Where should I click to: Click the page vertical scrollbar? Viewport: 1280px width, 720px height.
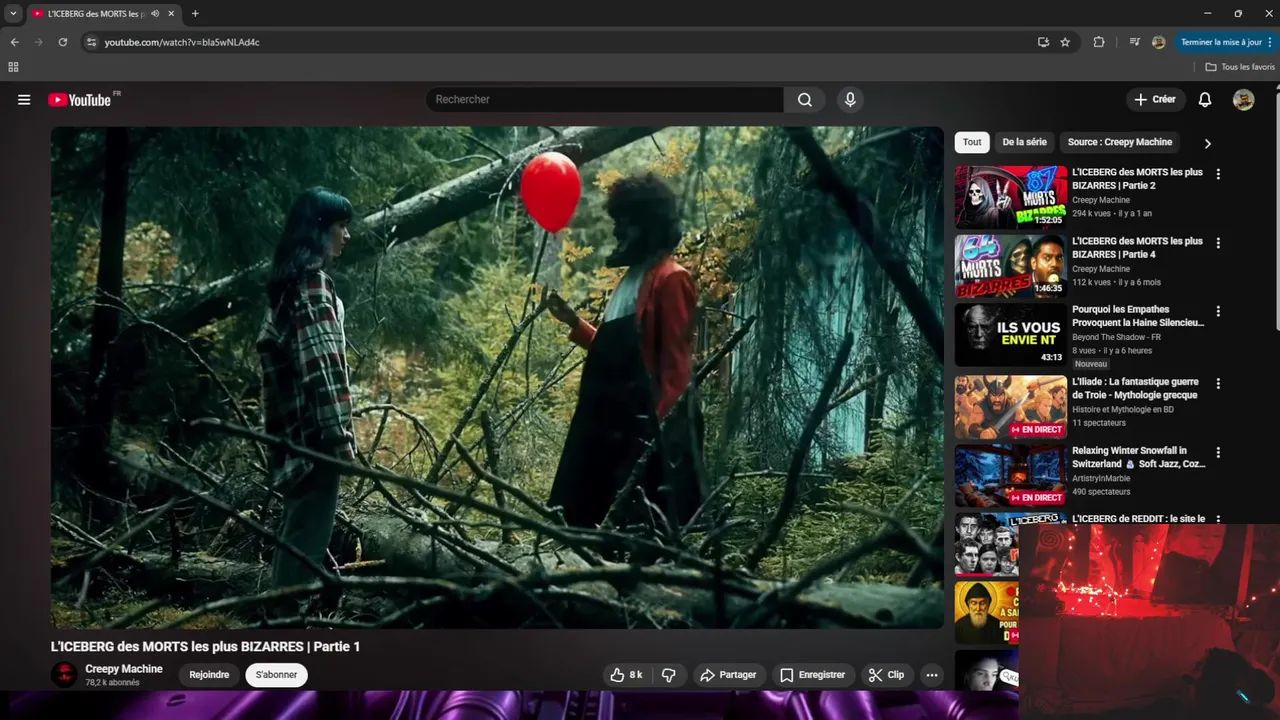pos(1276,210)
